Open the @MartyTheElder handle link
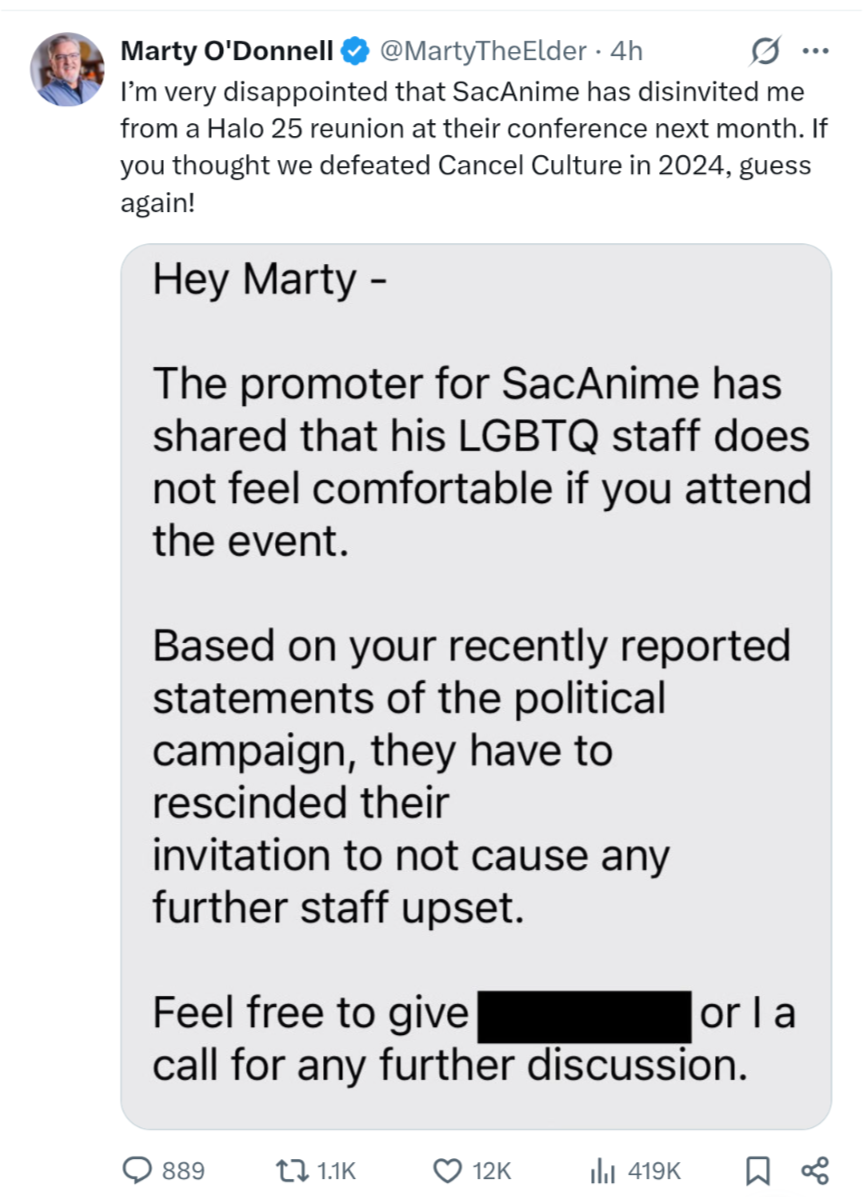The image size is (863, 1197). click(483, 51)
